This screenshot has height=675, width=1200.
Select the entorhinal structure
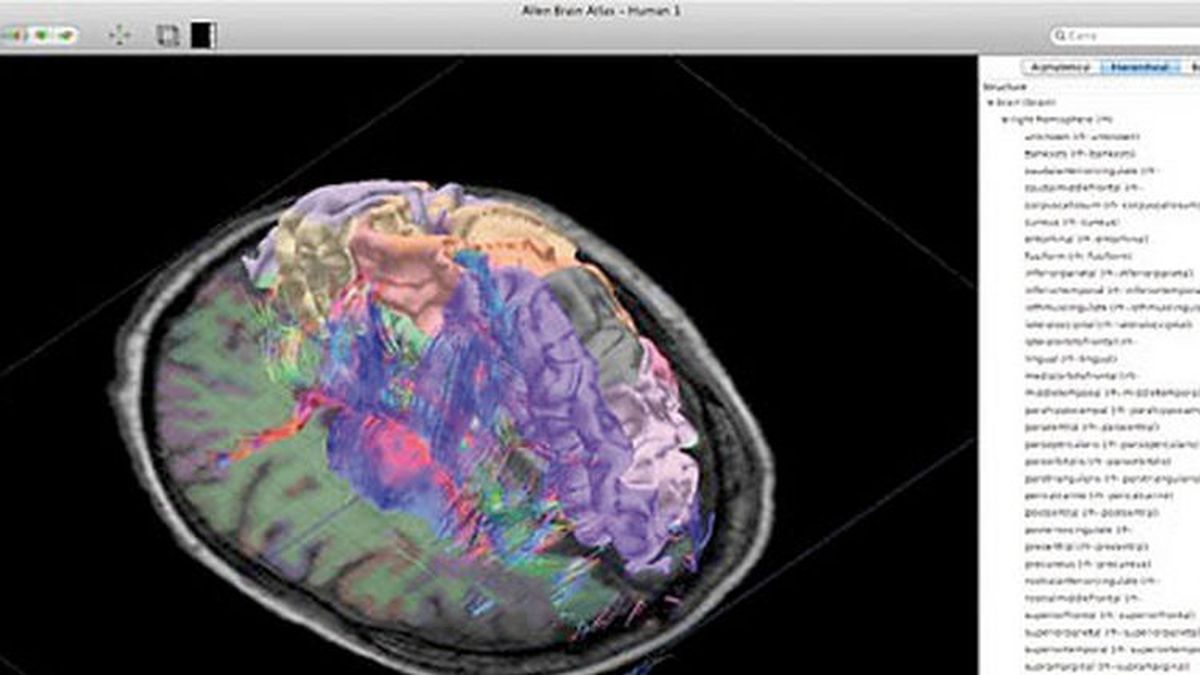point(1060,237)
